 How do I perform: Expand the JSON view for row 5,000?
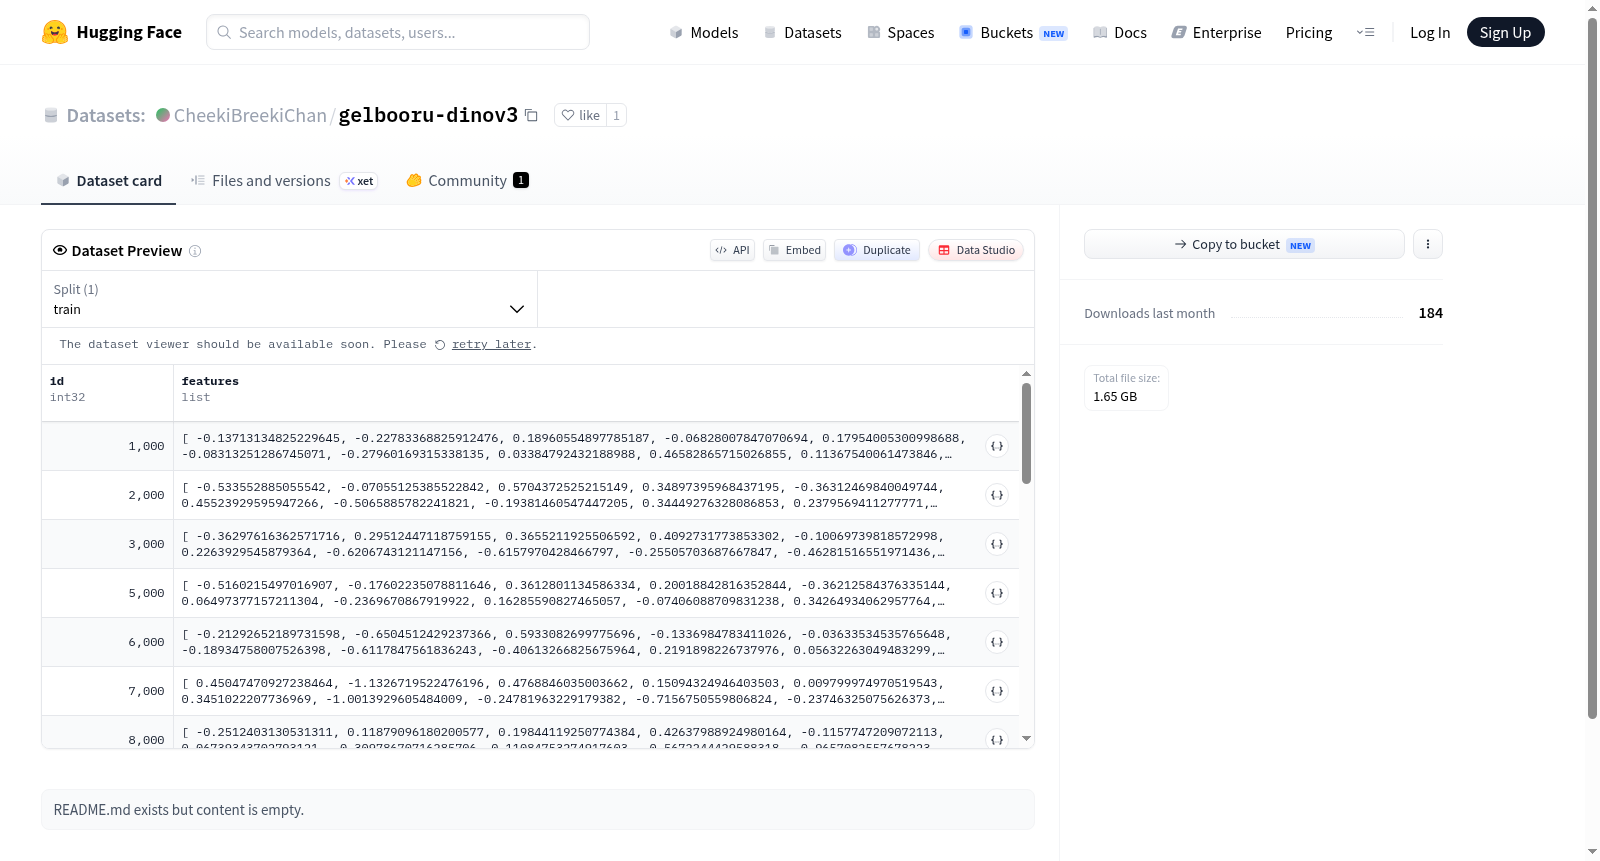click(997, 593)
